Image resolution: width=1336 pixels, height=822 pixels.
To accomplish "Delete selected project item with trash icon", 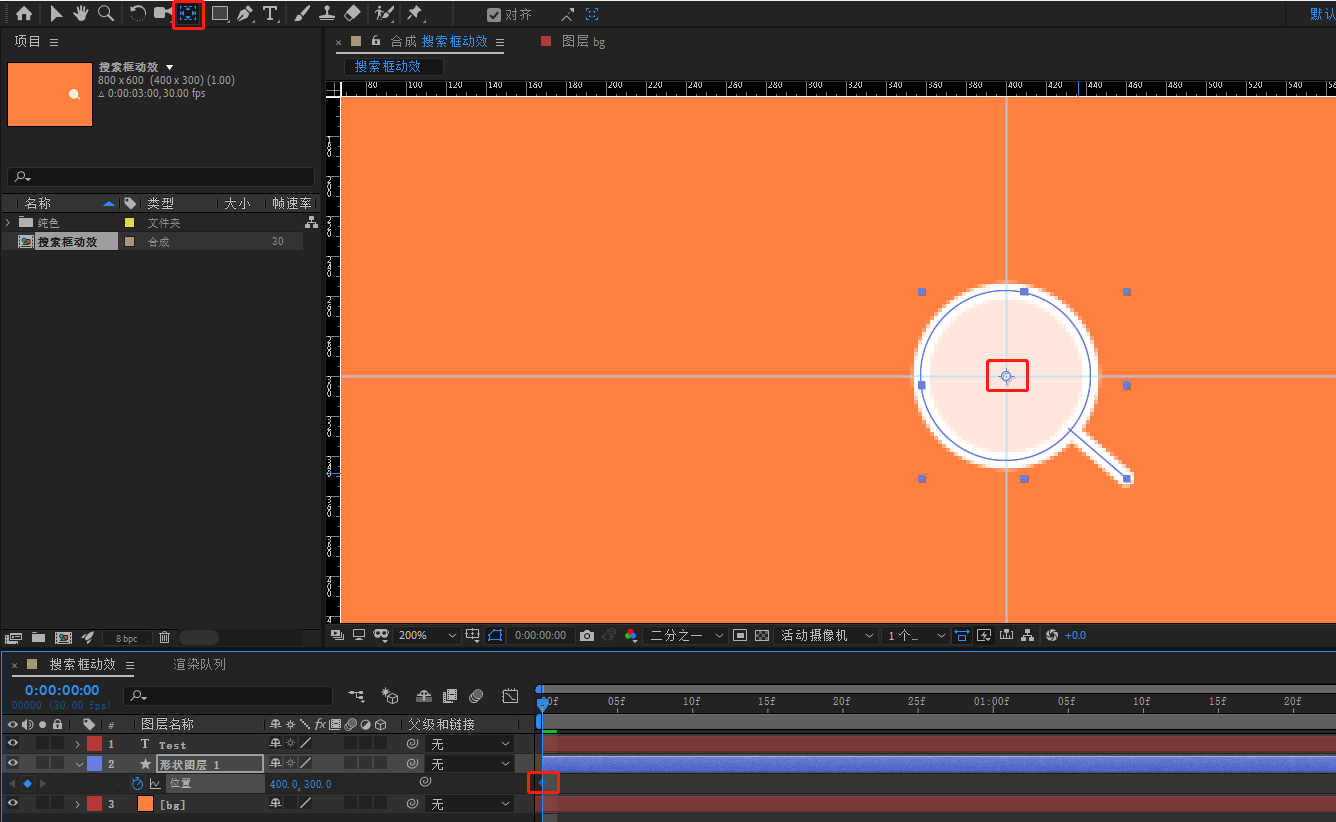I will click(x=165, y=637).
